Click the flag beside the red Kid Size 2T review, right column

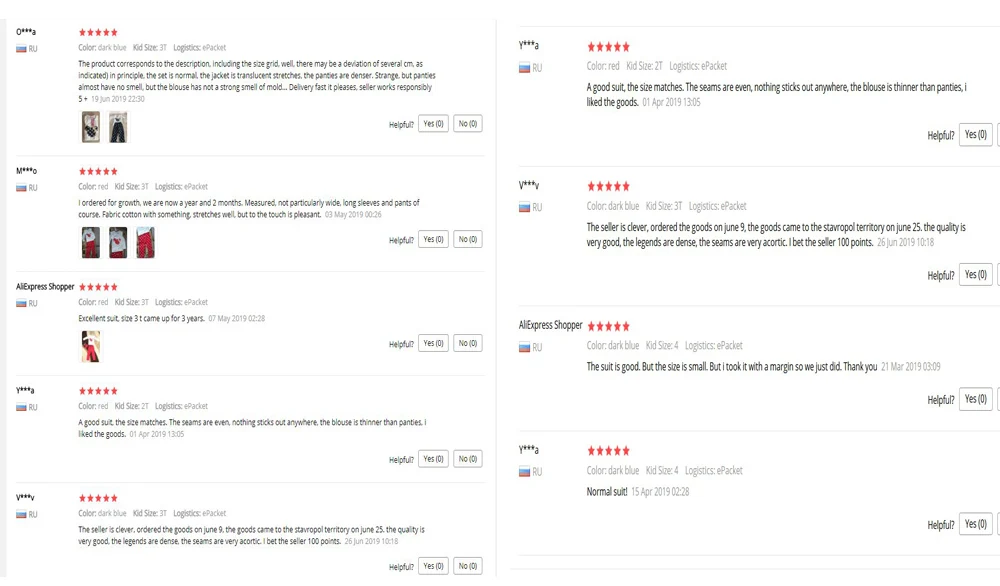524,68
